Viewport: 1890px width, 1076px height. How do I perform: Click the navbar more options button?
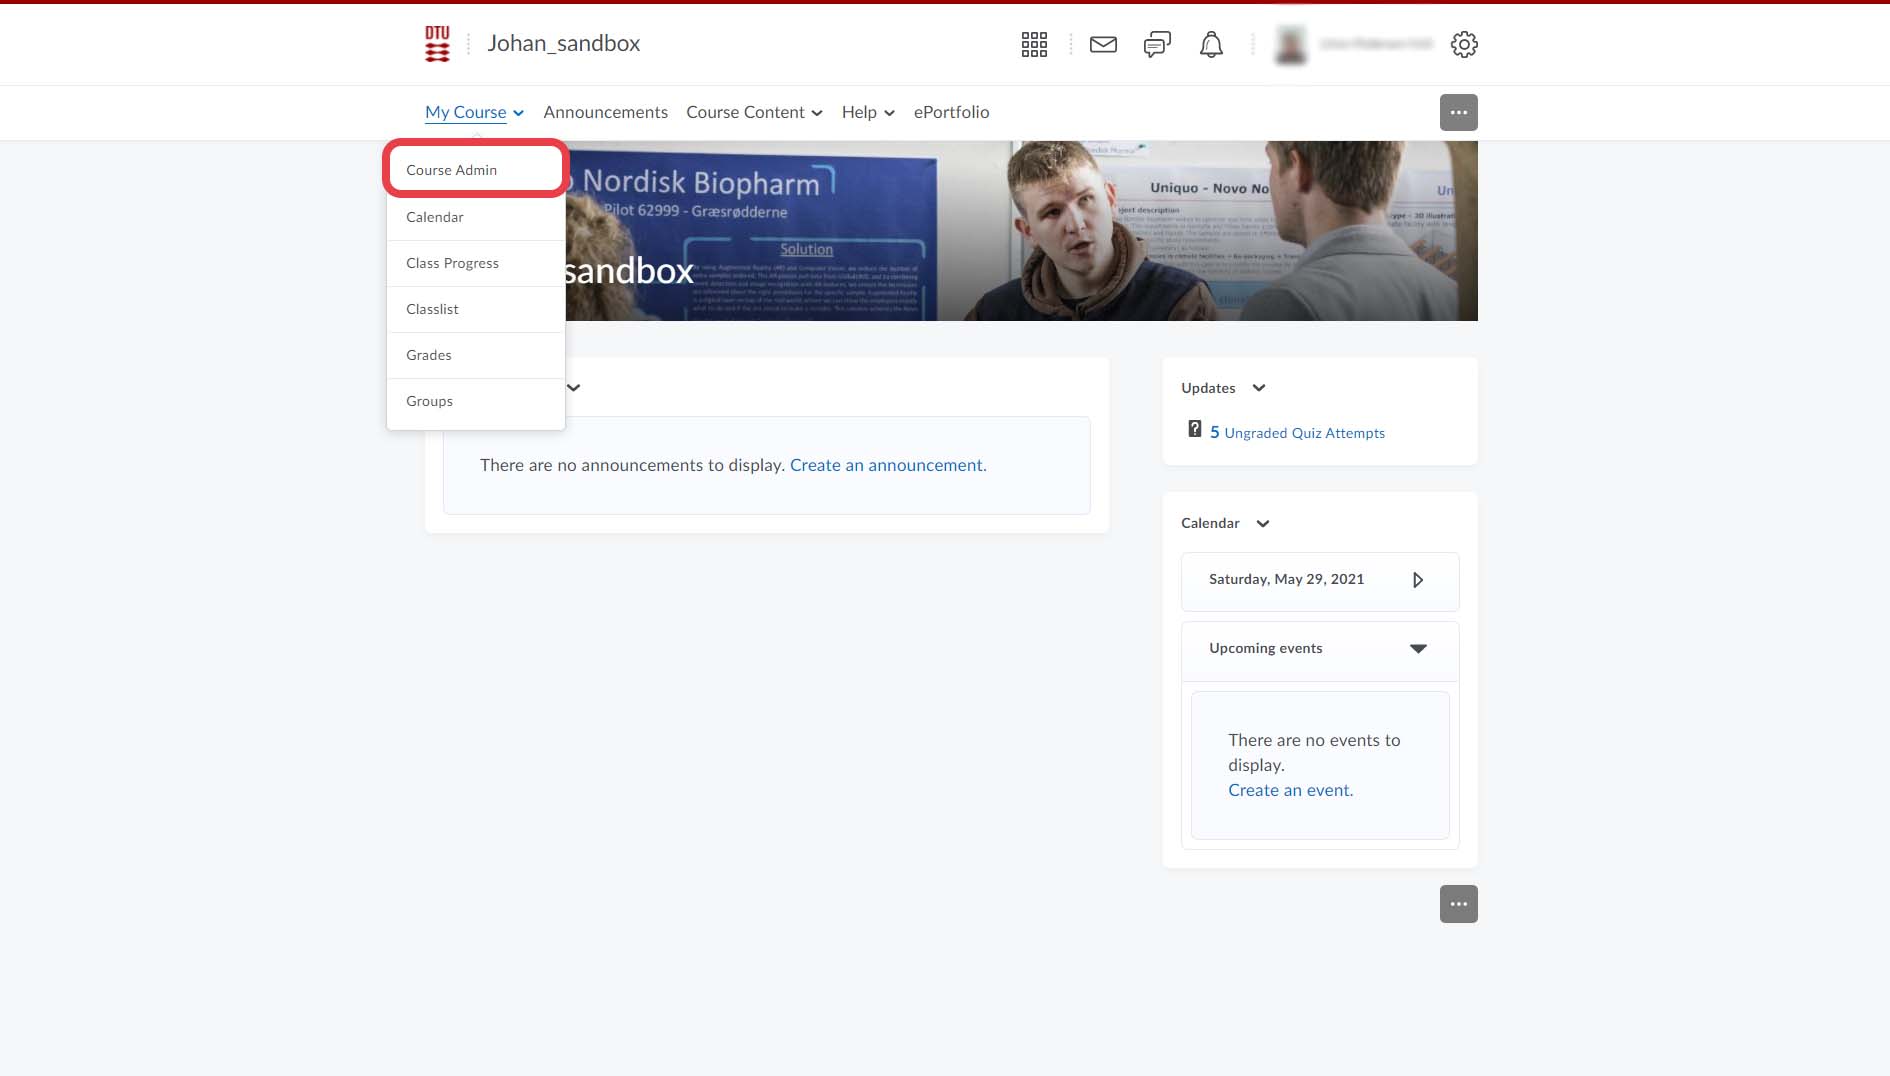coord(1458,112)
